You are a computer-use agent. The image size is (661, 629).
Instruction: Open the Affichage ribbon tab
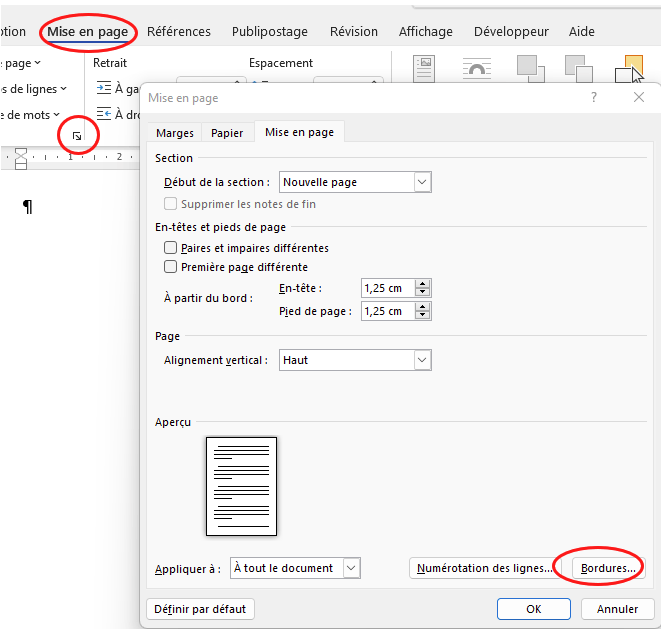coord(426,32)
